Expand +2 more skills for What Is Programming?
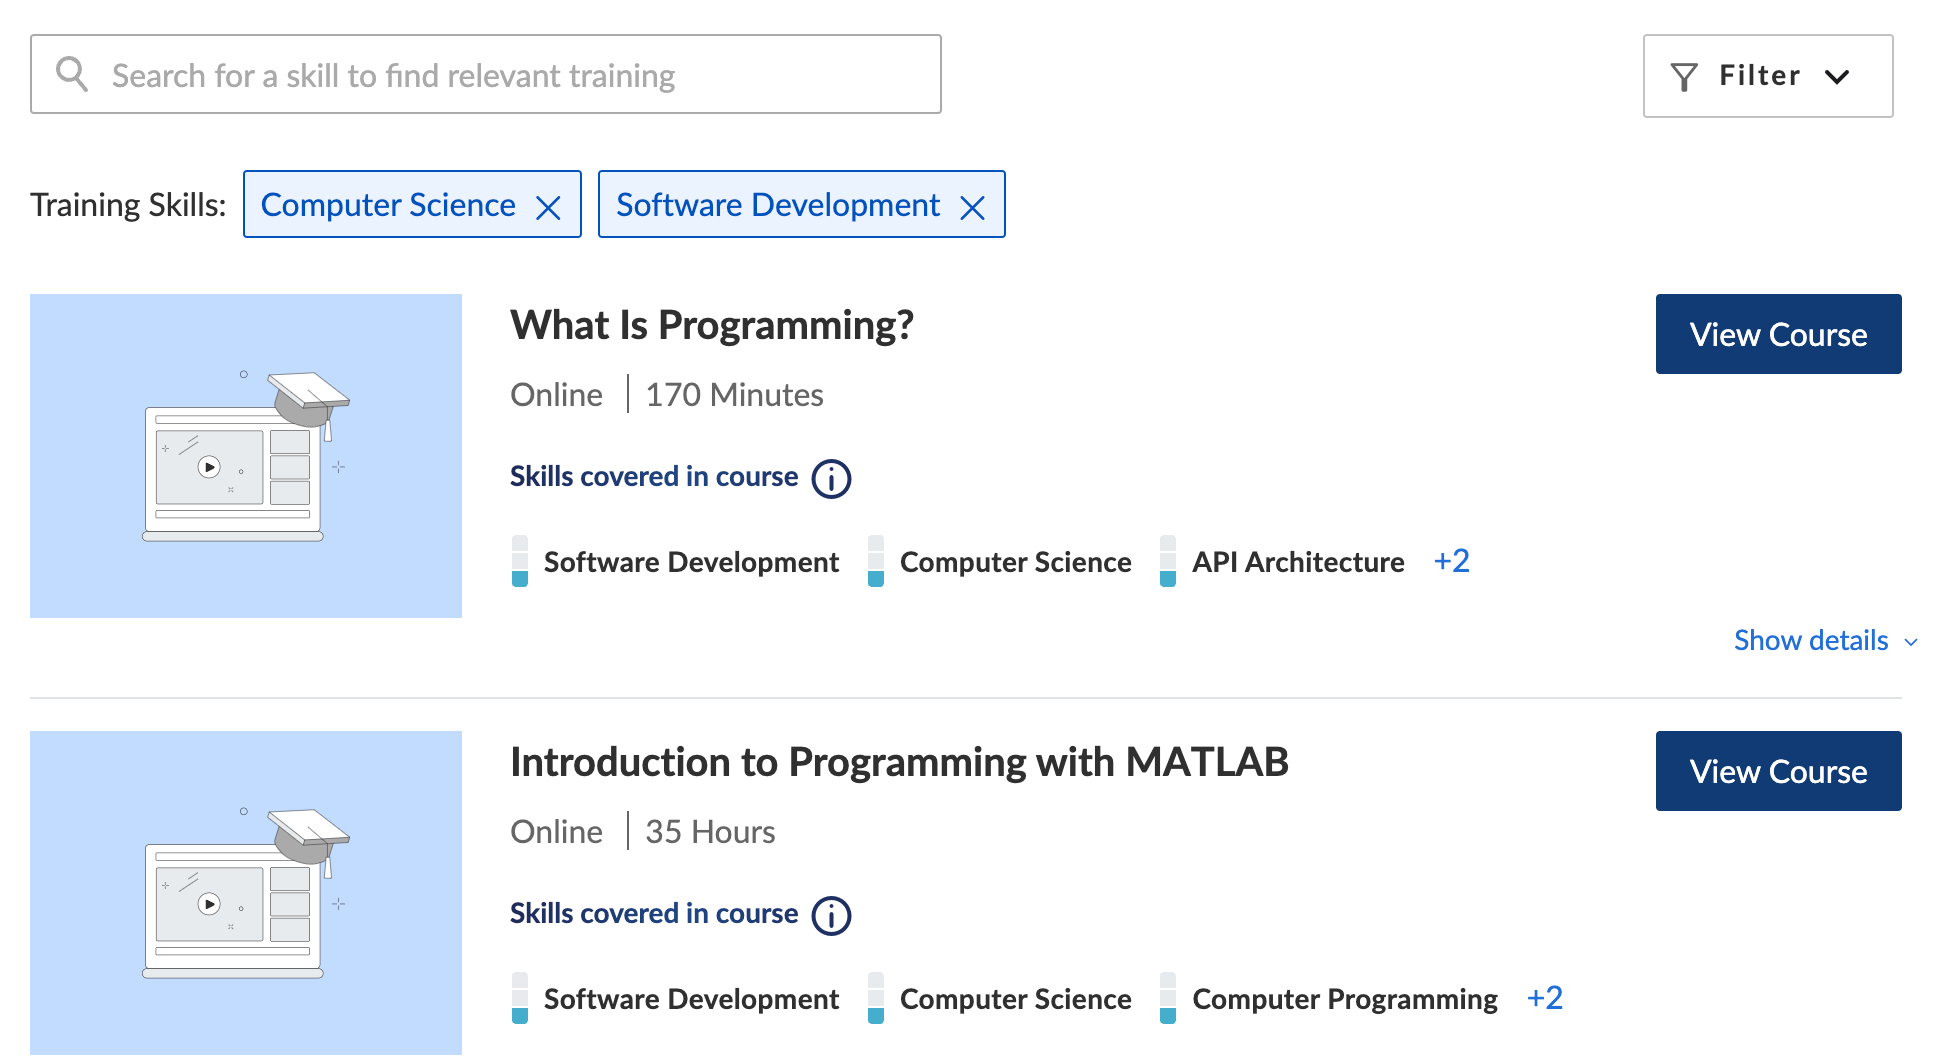Image resolution: width=1950 pixels, height=1058 pixels. [x=1451, y=561]
